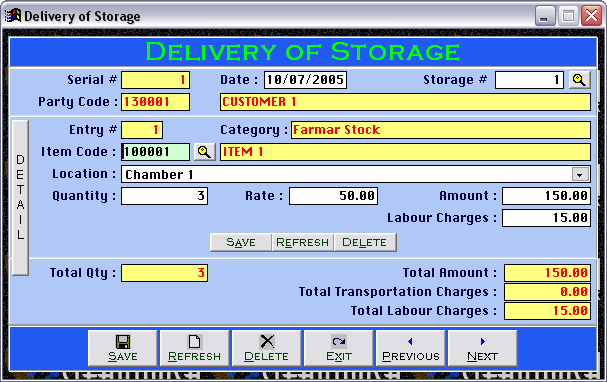Click the Serial # field

point(155,80)
